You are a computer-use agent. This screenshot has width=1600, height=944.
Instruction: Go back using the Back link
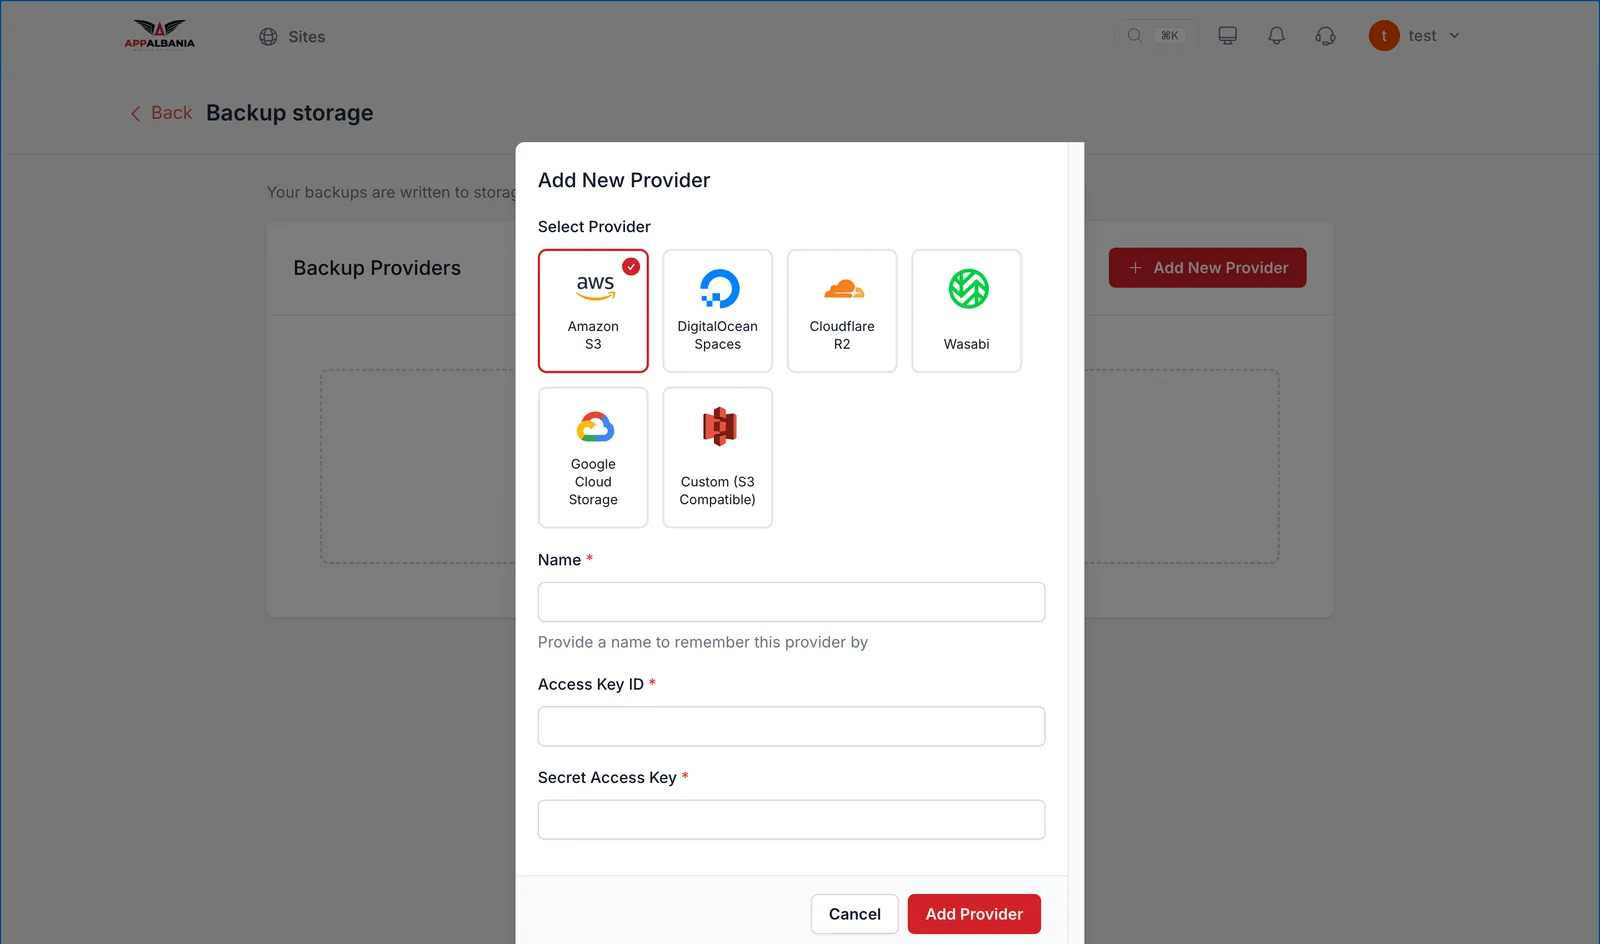tap(161, 113)
